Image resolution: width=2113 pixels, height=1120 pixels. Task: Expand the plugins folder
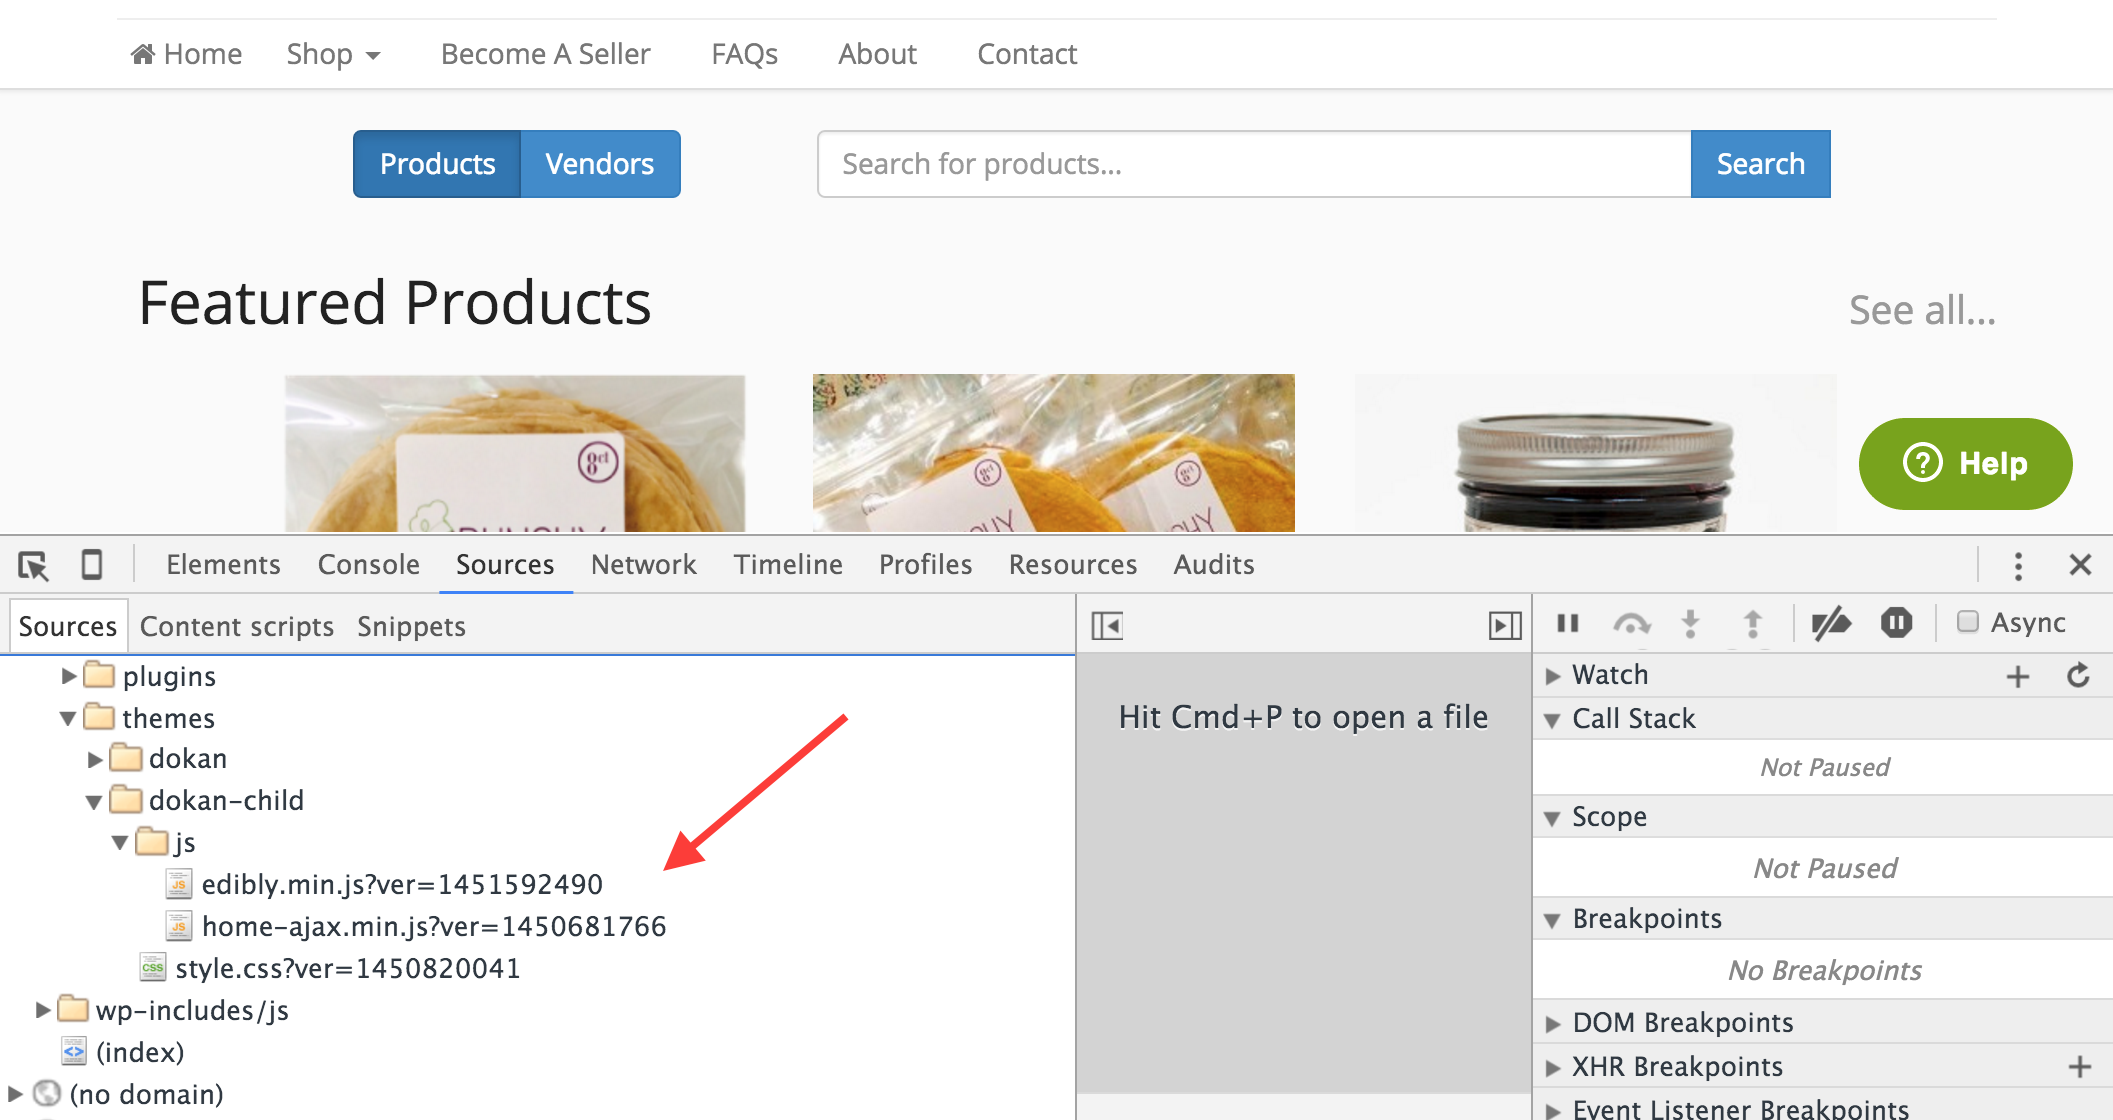(69, 676)
